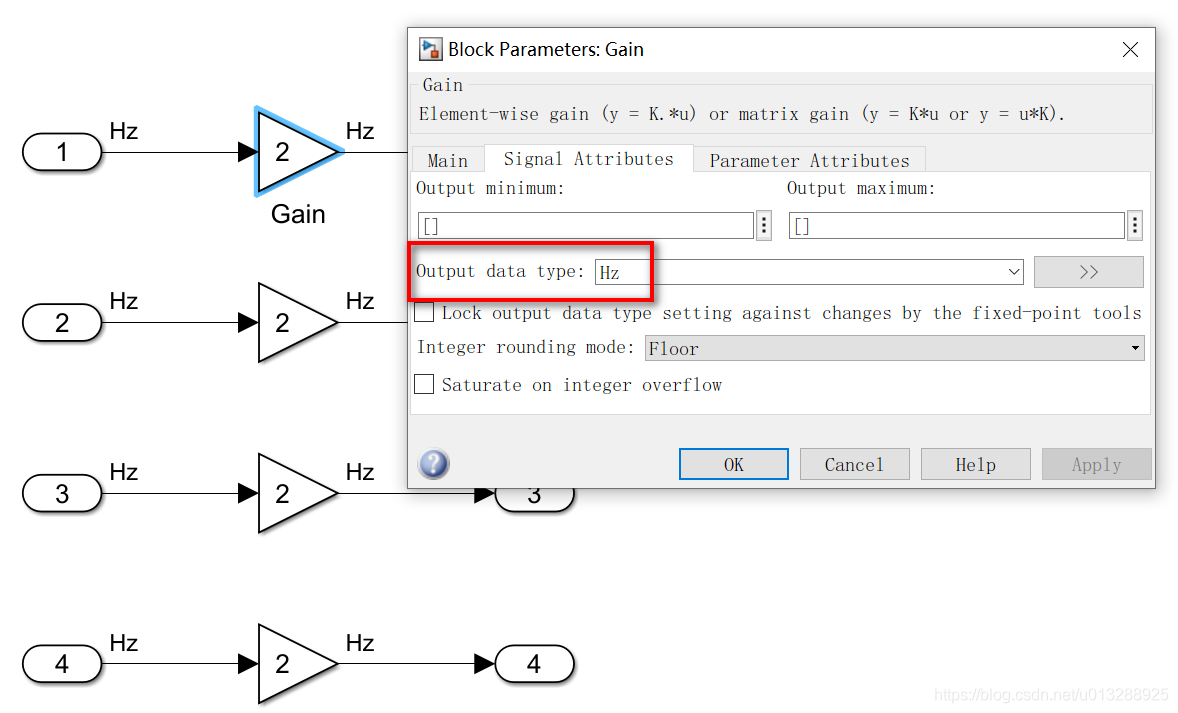Switch to the Main tab

tap(447, 160)
